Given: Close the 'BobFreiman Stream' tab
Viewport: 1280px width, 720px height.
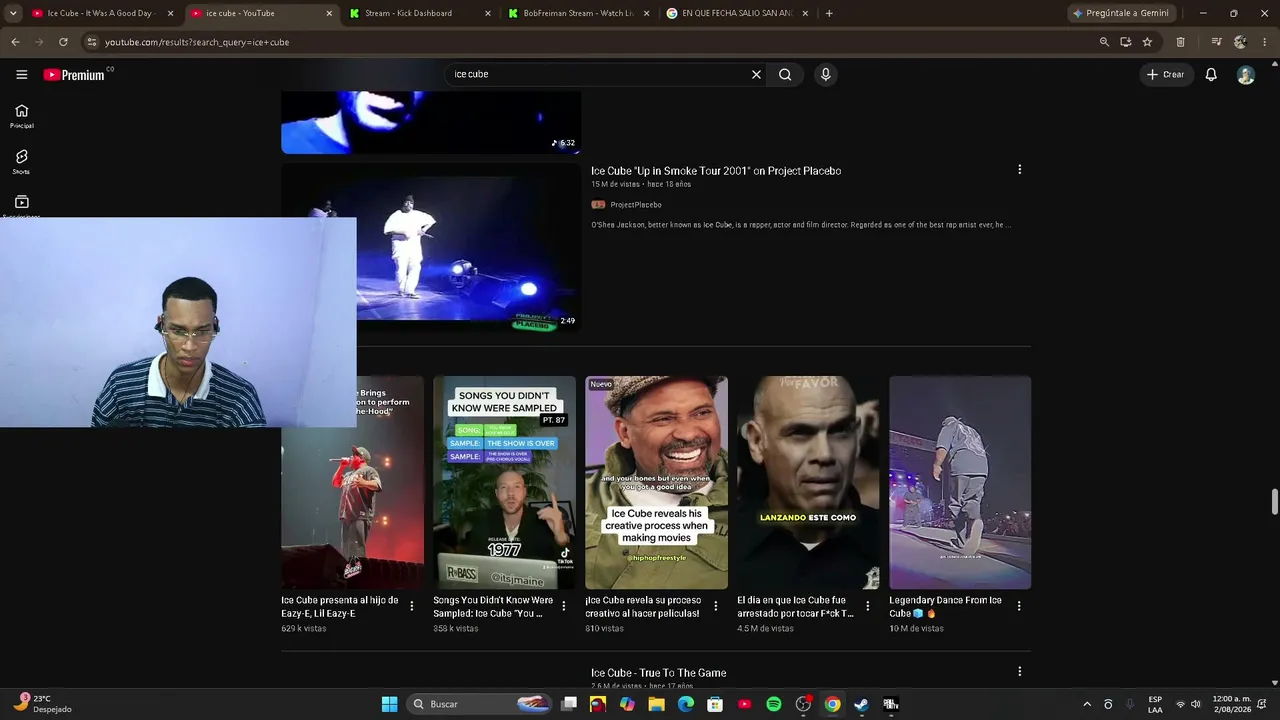Looking at the screenshot, I should tap(647, 13).
